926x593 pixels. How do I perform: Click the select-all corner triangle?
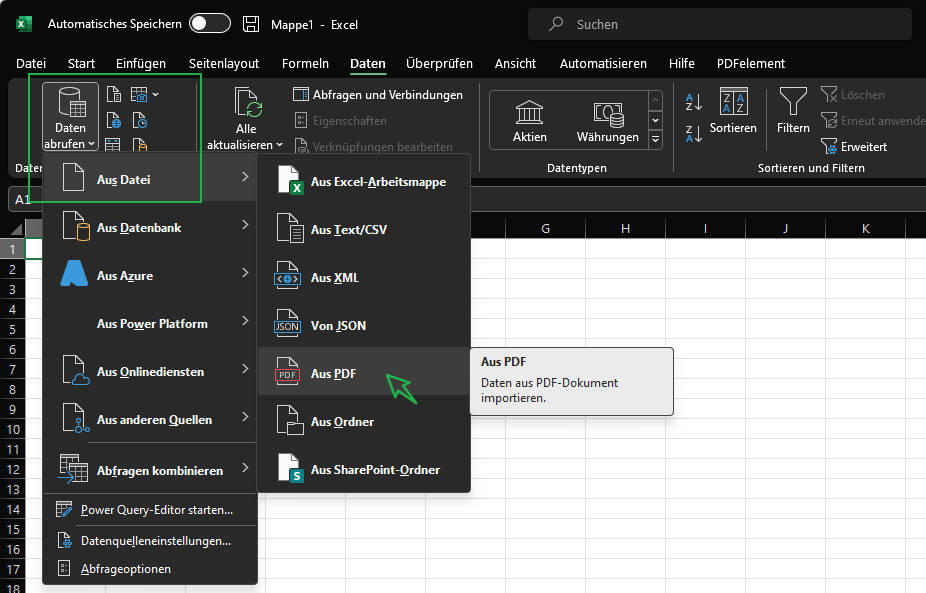(x=16, y=229)
